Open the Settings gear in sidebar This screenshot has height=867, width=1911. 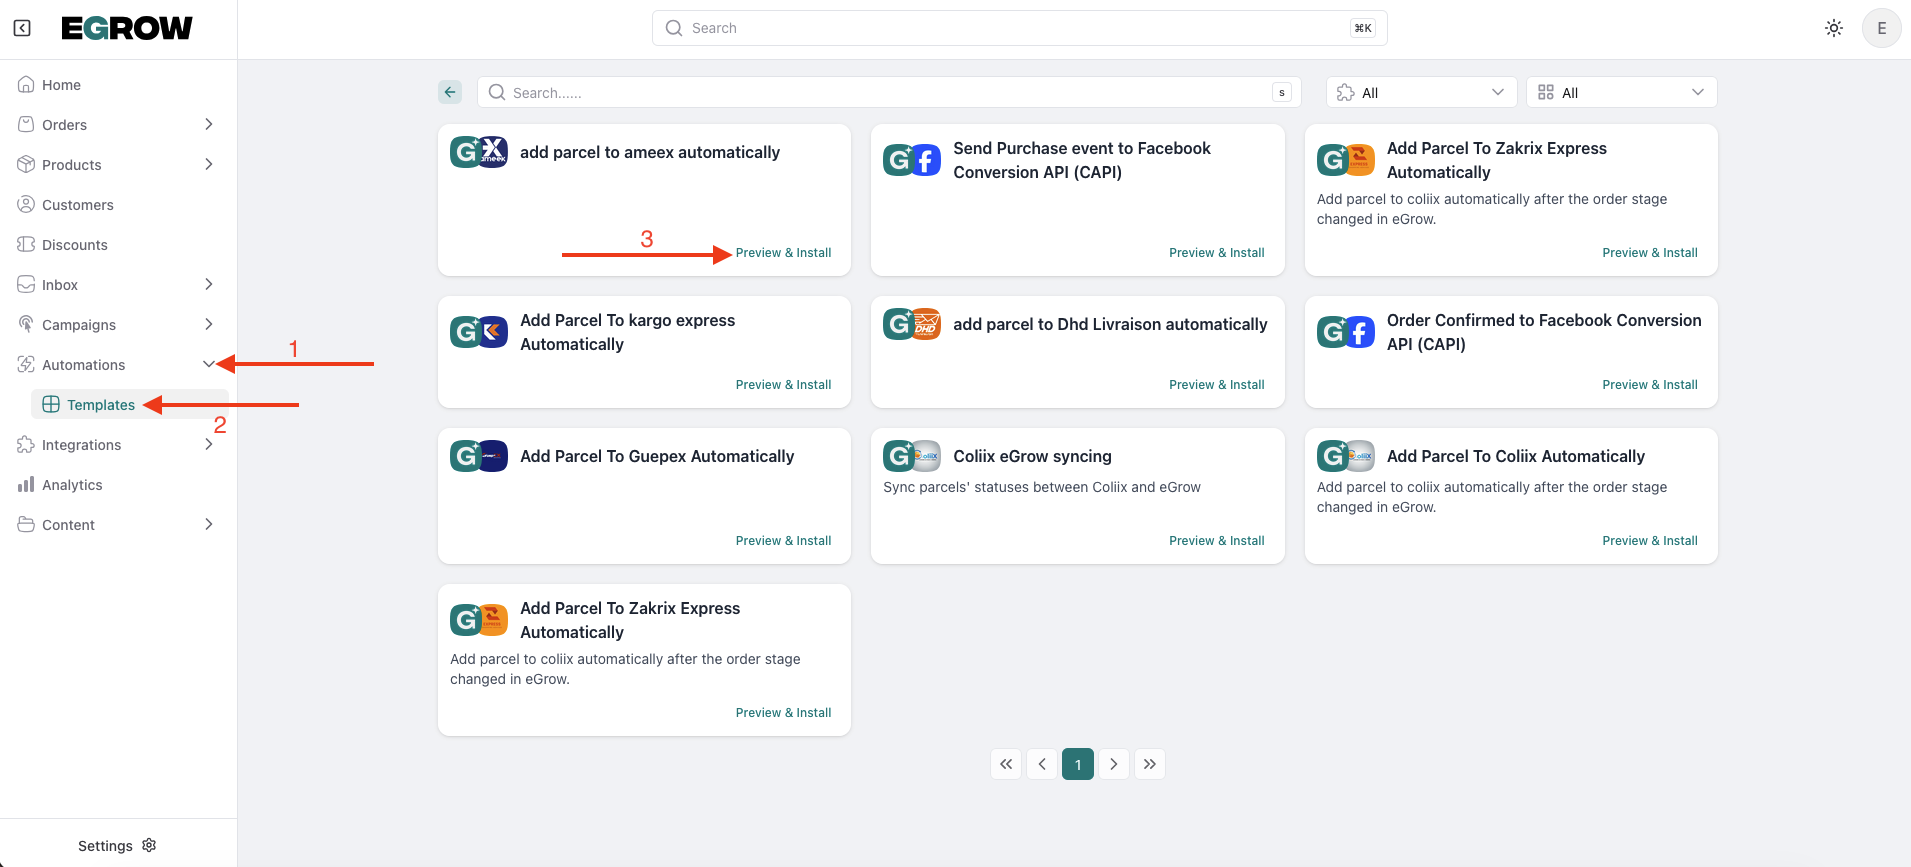(149, 845)
